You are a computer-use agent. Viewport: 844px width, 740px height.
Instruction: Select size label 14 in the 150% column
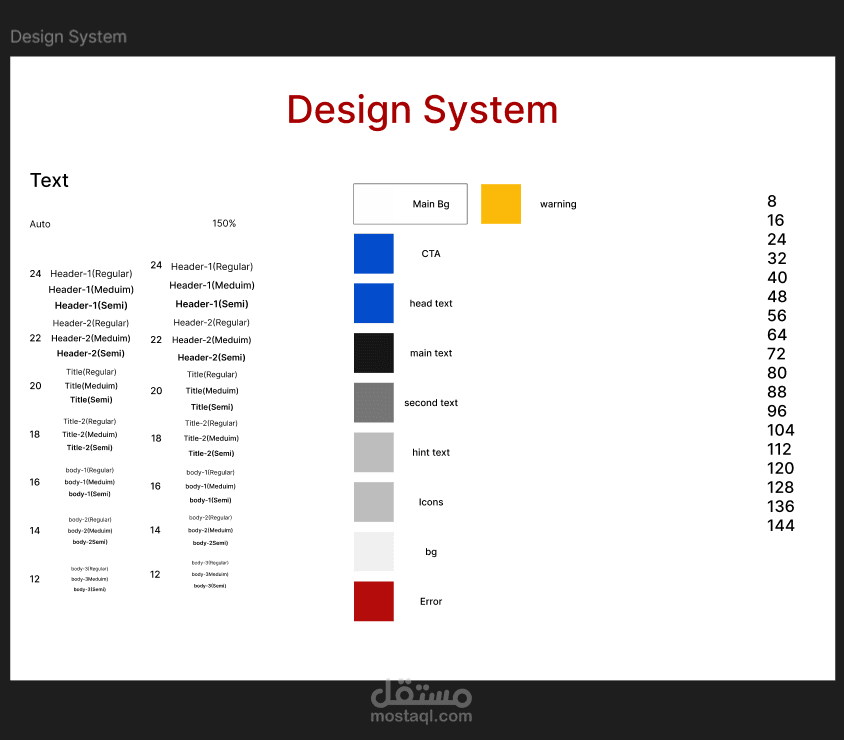pos(155,530)
